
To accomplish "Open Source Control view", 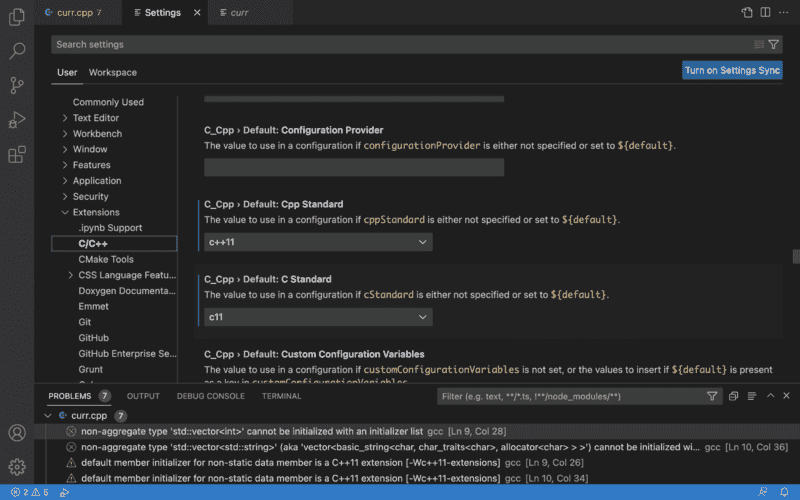I will point(17,85).
